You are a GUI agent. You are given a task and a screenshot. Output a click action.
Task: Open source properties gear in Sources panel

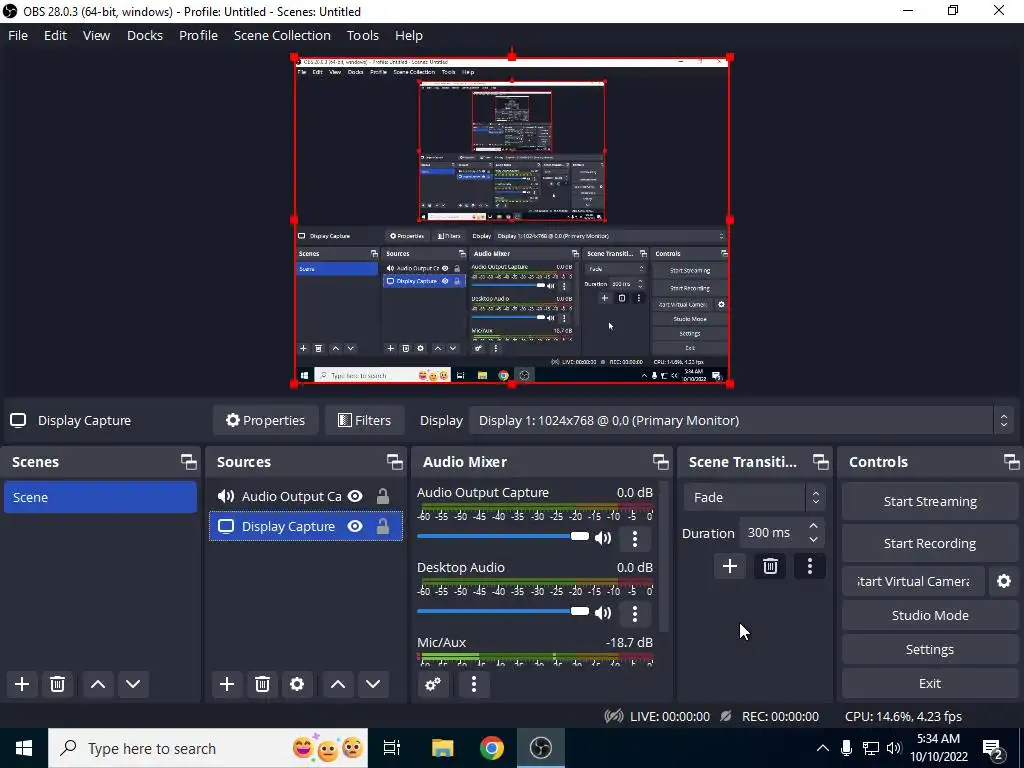tap(297, 684)
